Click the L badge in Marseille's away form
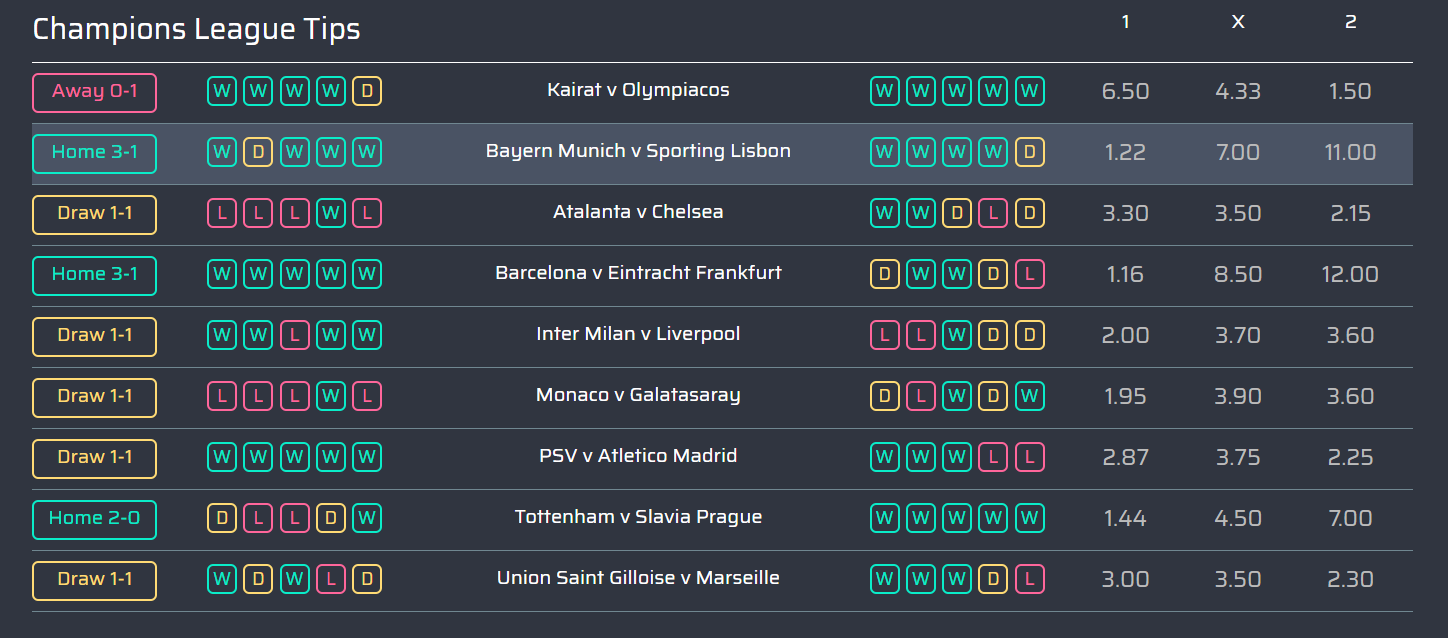 (1030, 580)
